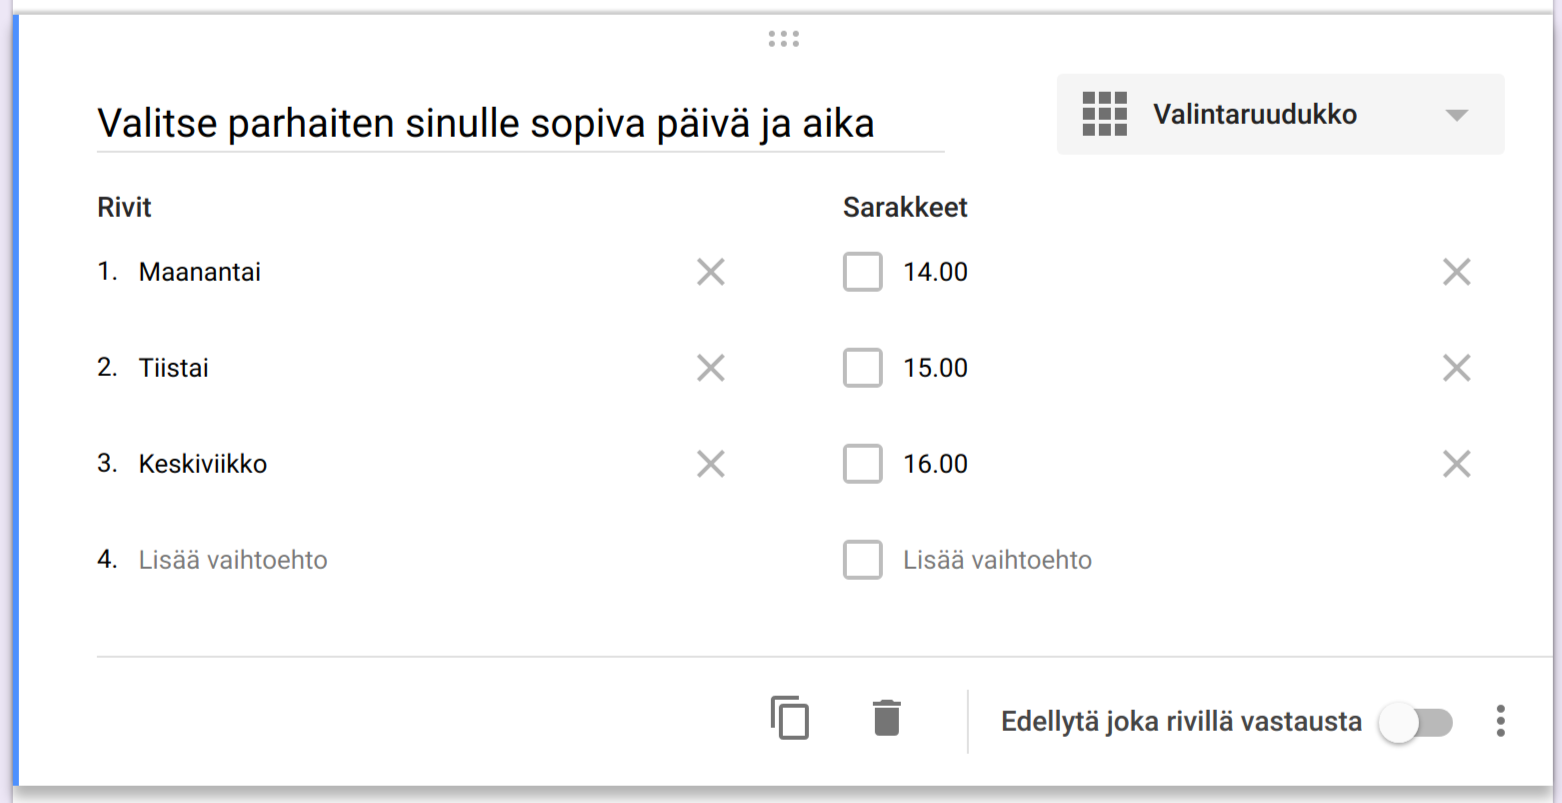Click the checkbox next to 14.00
Viewport: 1562px width, 803px height.
click(863, 272)
